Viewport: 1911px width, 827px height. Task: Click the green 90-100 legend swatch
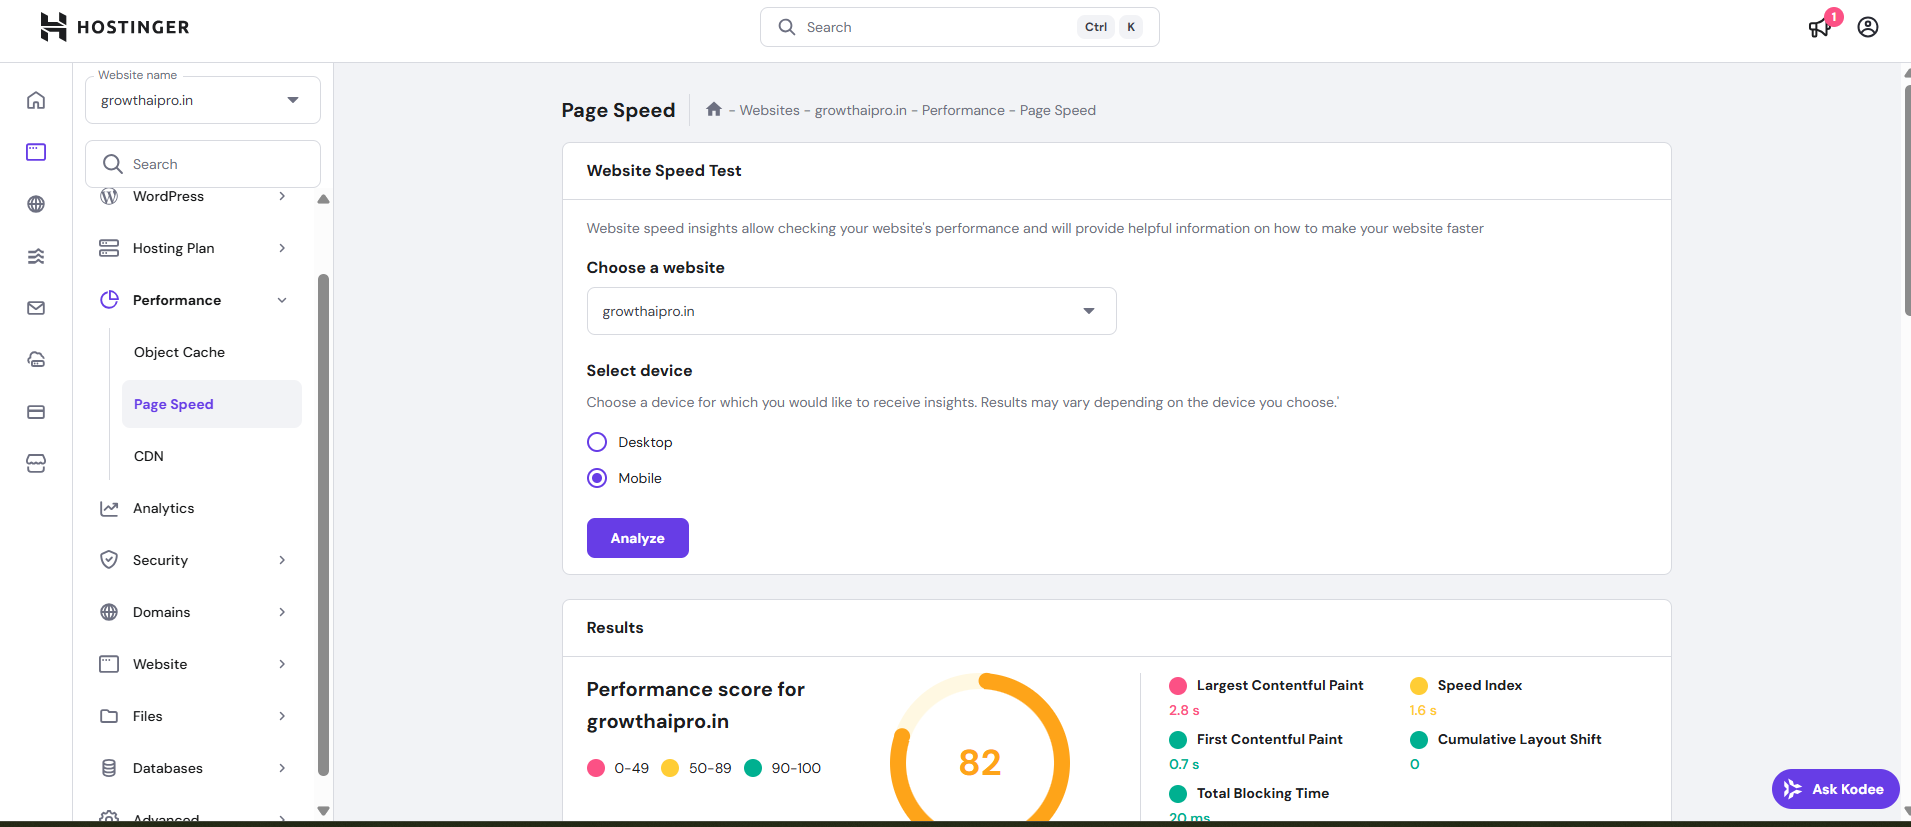pyautogui.click(x=753, y=768)
